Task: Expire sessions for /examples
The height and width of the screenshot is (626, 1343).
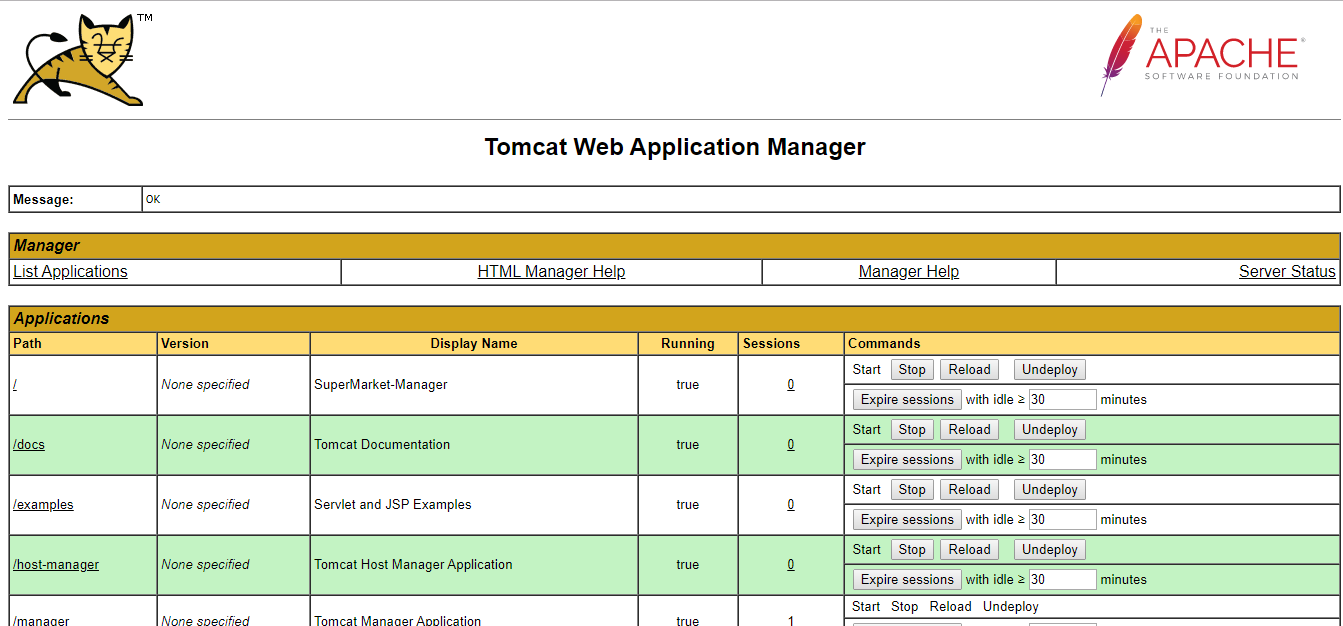Action: (x=907, y=520)
